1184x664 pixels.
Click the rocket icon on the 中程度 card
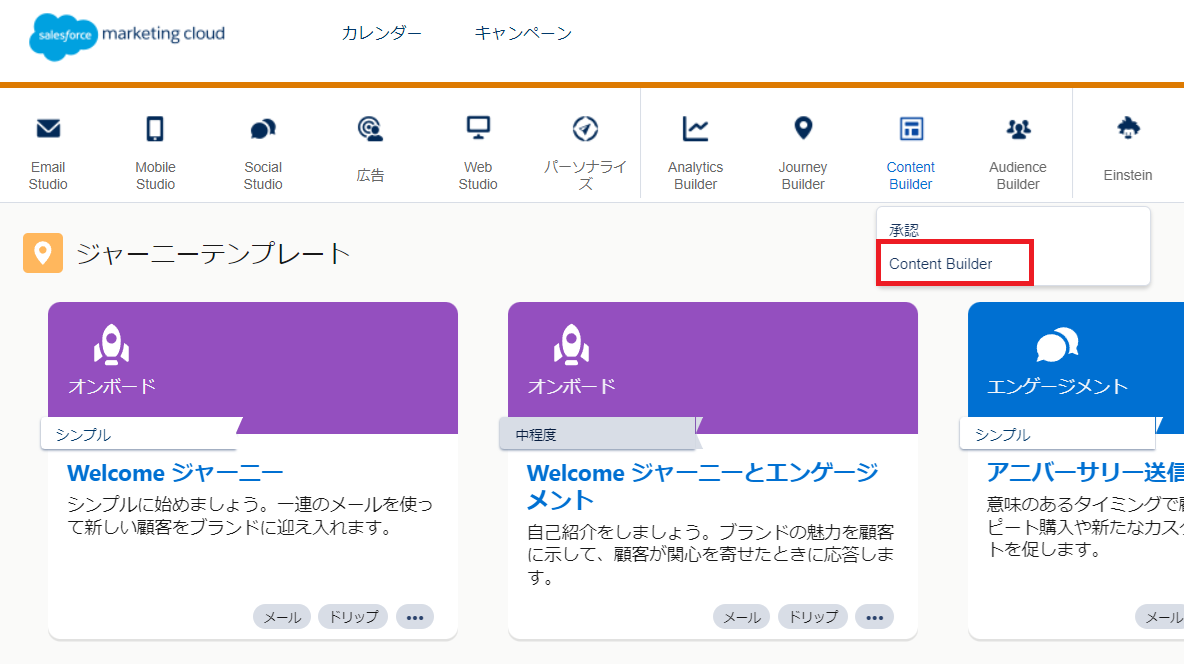tap(572, 344)
